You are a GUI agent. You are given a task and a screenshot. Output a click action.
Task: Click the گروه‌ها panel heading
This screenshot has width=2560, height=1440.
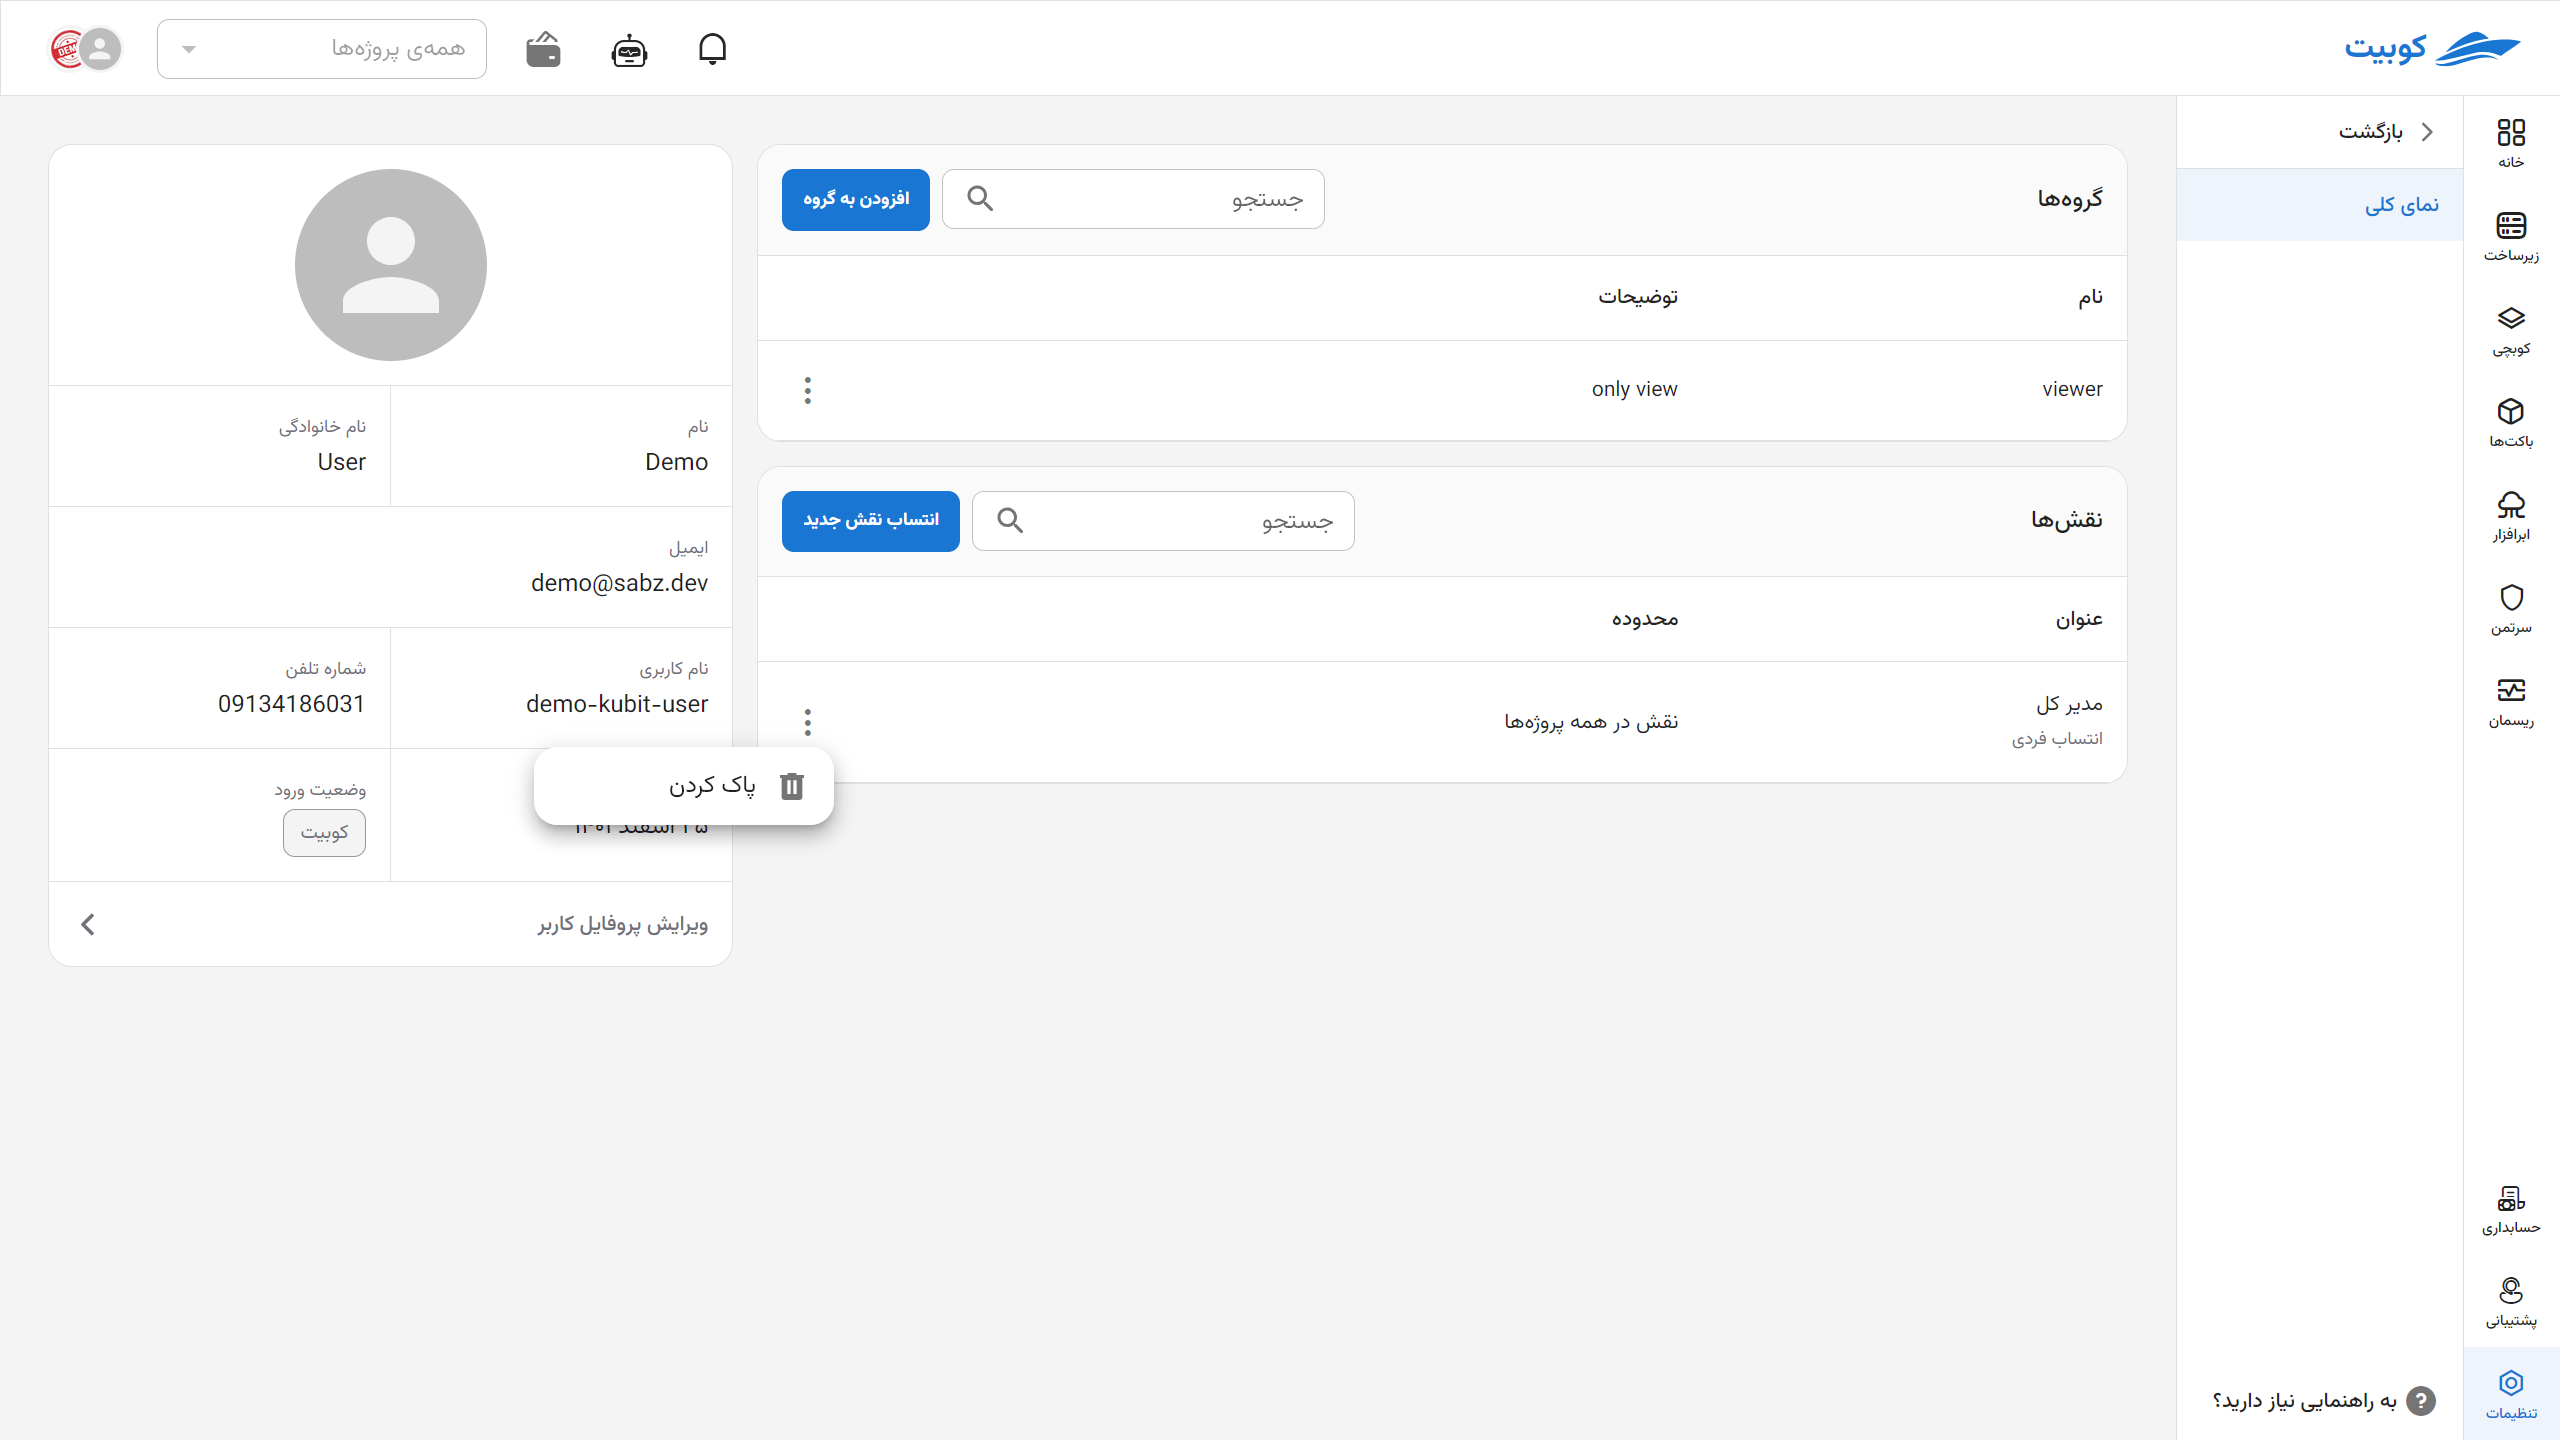coord(2070,199)
